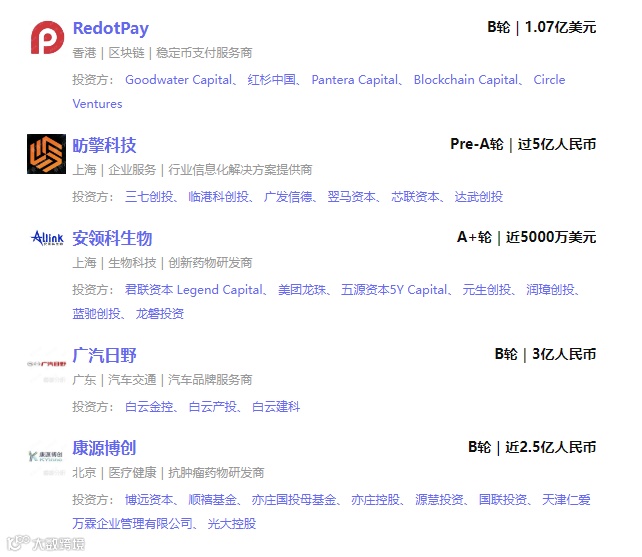Open investor 国联投资
Viewport: 642px width, 557px height.
503,500
